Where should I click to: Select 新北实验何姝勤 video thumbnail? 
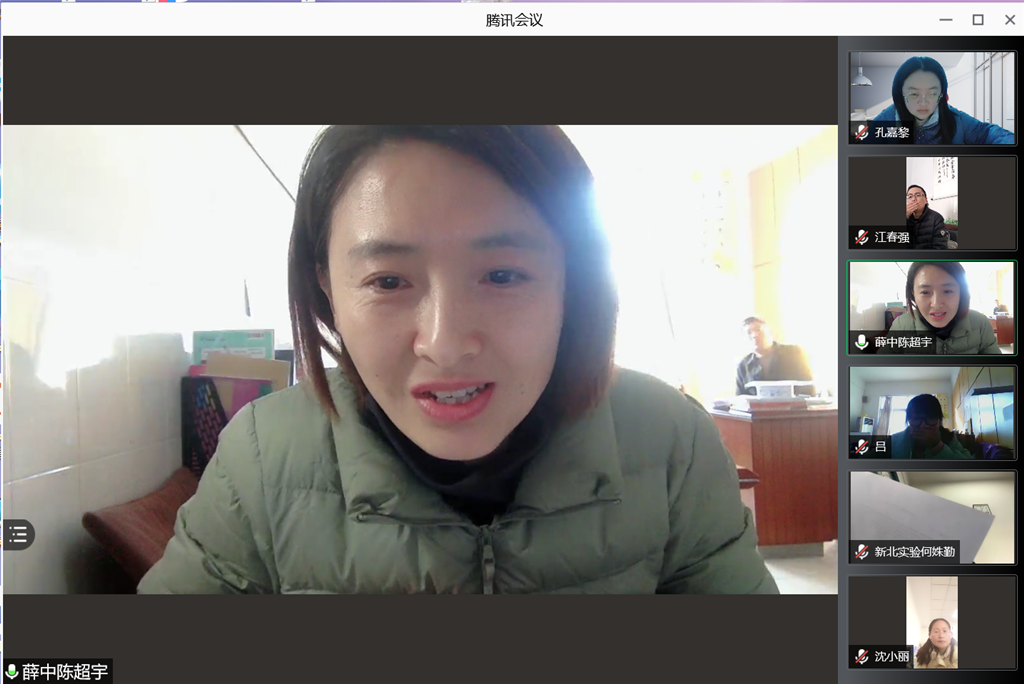[x=932, y=517]
